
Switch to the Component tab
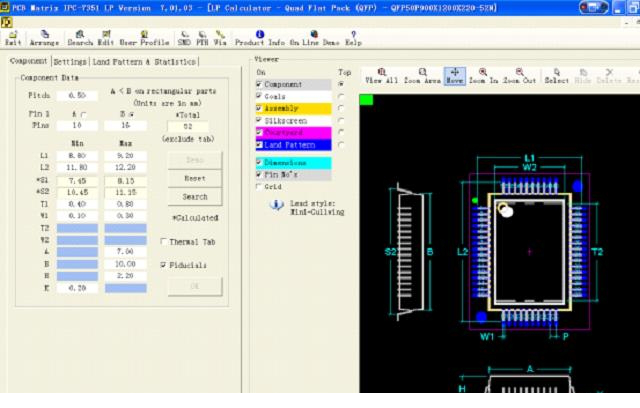click(29, 61)
